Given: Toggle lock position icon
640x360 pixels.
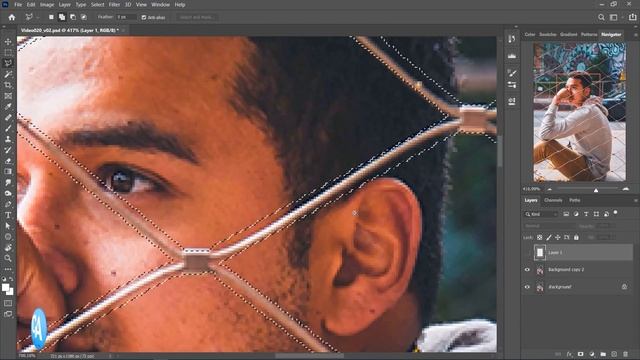Looking at the screenshot, I should coord(558,237).
